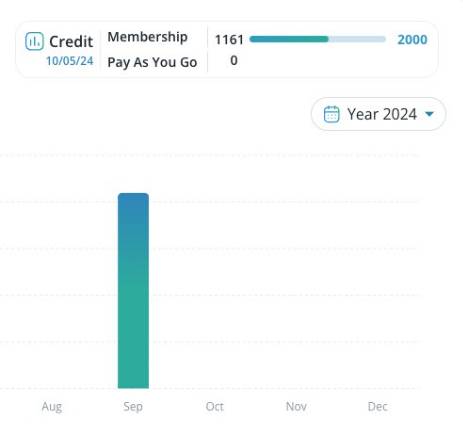Click the calendar icon in year selector

(x=331, y=114)
